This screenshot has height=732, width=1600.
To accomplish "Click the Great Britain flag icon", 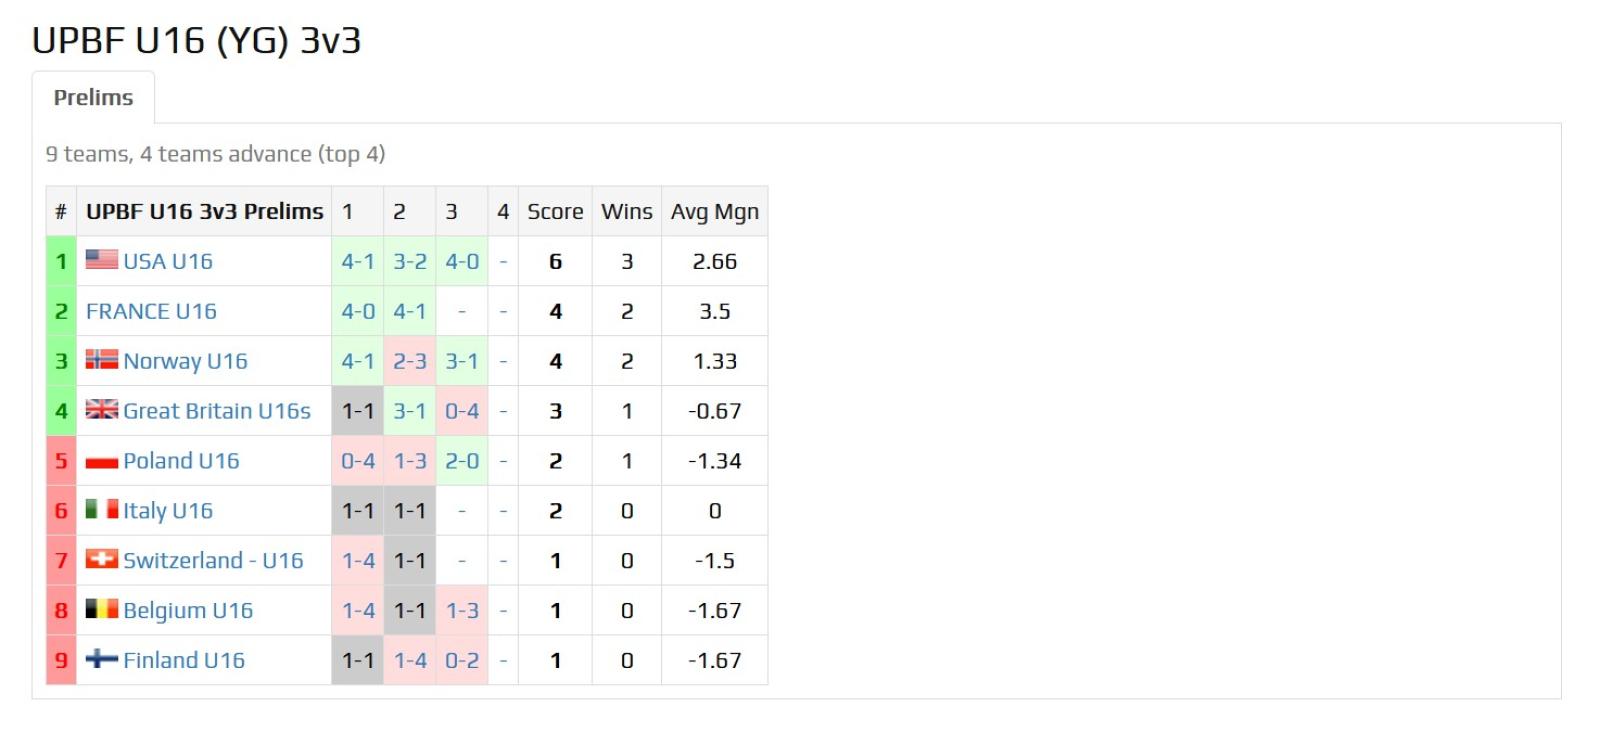I will pyautogui.click(x=101, y=410).
